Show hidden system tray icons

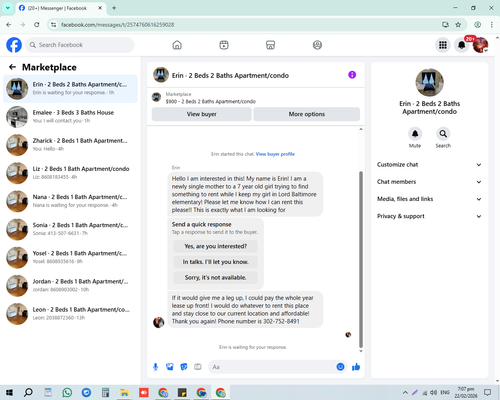click(405, 392)
